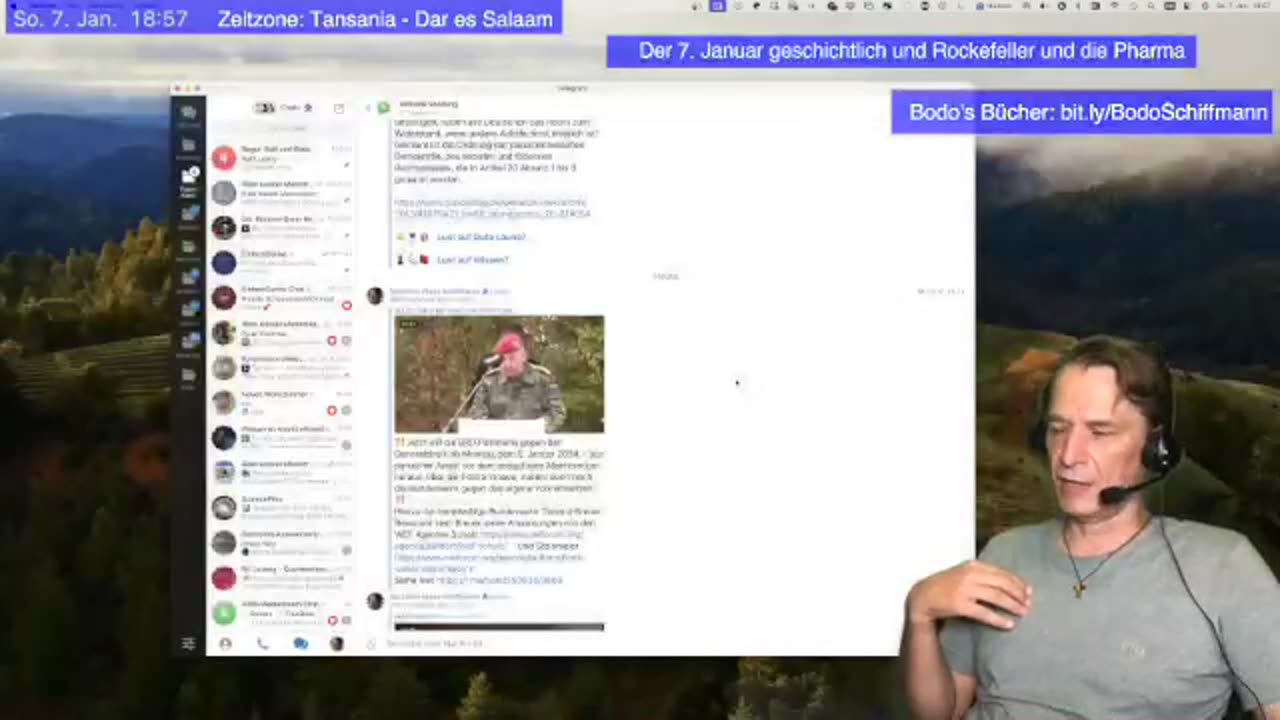The image size is (1280, 720).
Task: Switch to the Chats bubble tab
Action: pos(300,644)
